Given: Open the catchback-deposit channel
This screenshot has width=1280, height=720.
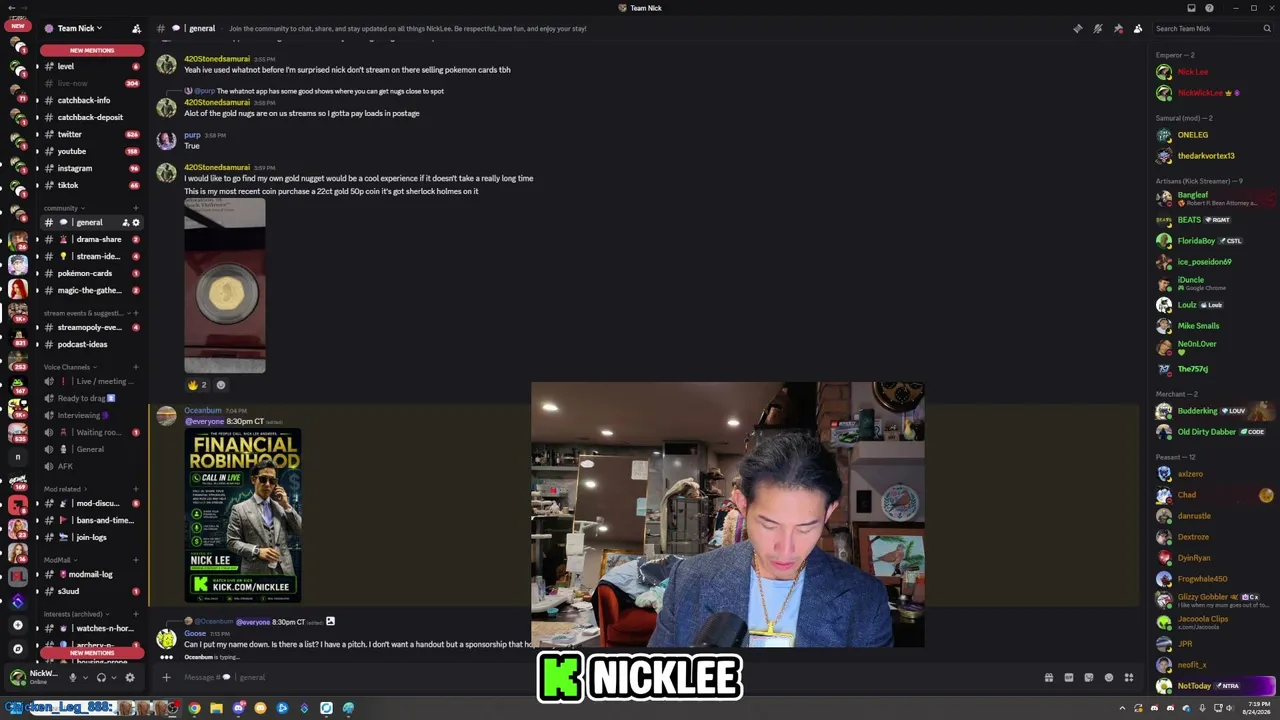Looking at the screenshot, I should click(90, 117).
